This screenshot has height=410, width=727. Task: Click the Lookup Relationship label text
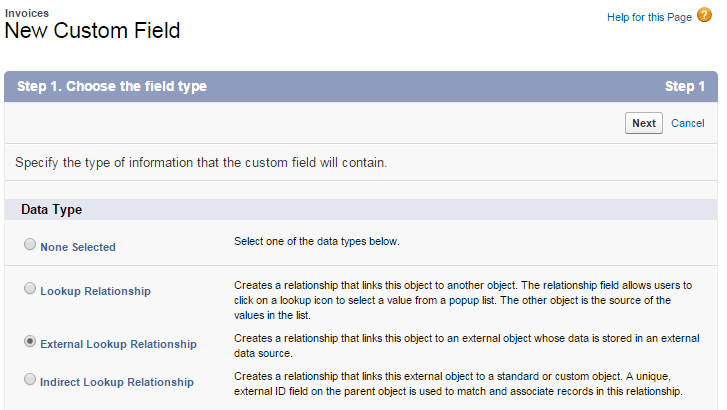point(95,291)
